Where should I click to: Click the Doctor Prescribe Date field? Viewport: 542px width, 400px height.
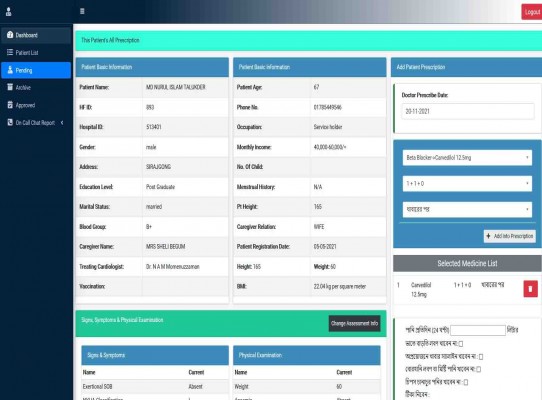coord(468,111)
